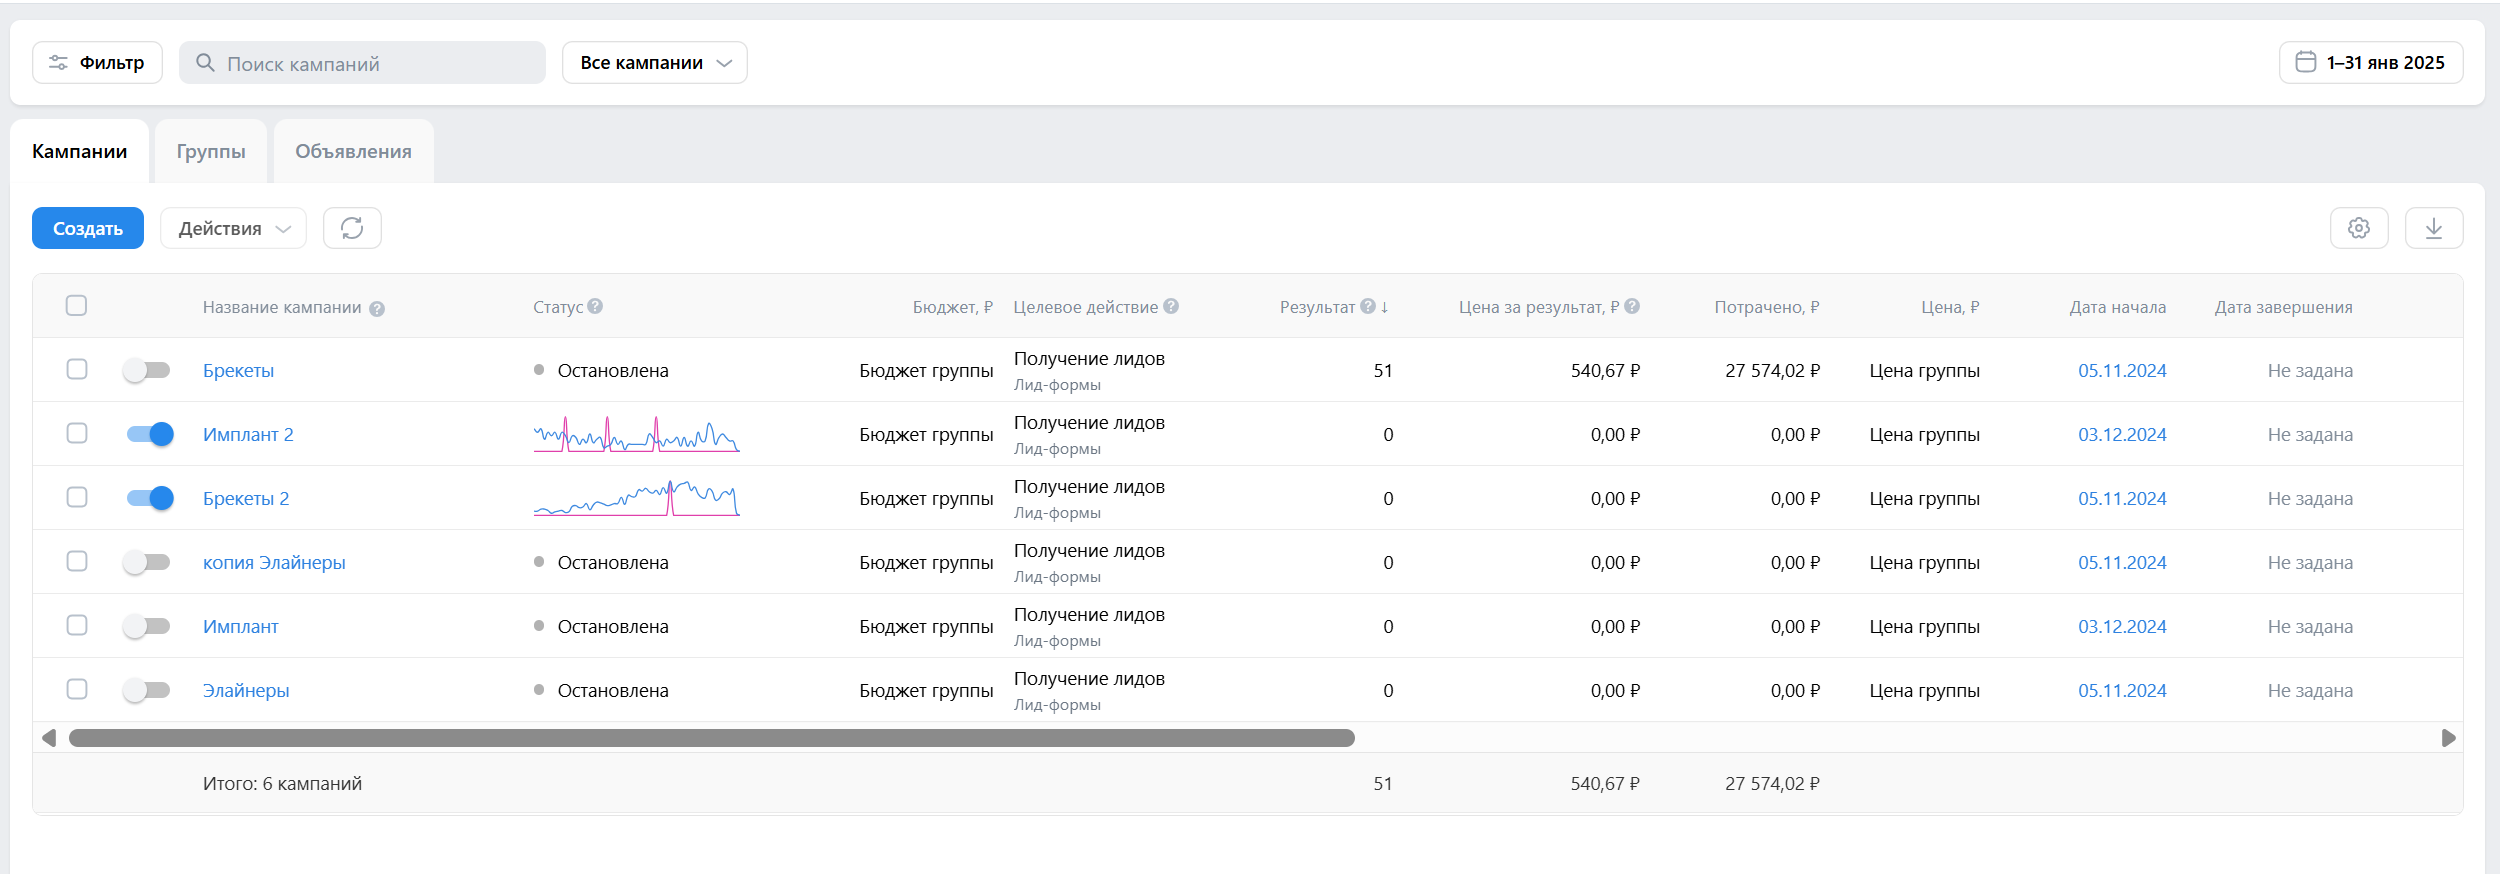Image resolution: width=2500 pixels, height=874 pixels.
Task: Check the box for Элайнеры campaign row
Action: [77, 690]
